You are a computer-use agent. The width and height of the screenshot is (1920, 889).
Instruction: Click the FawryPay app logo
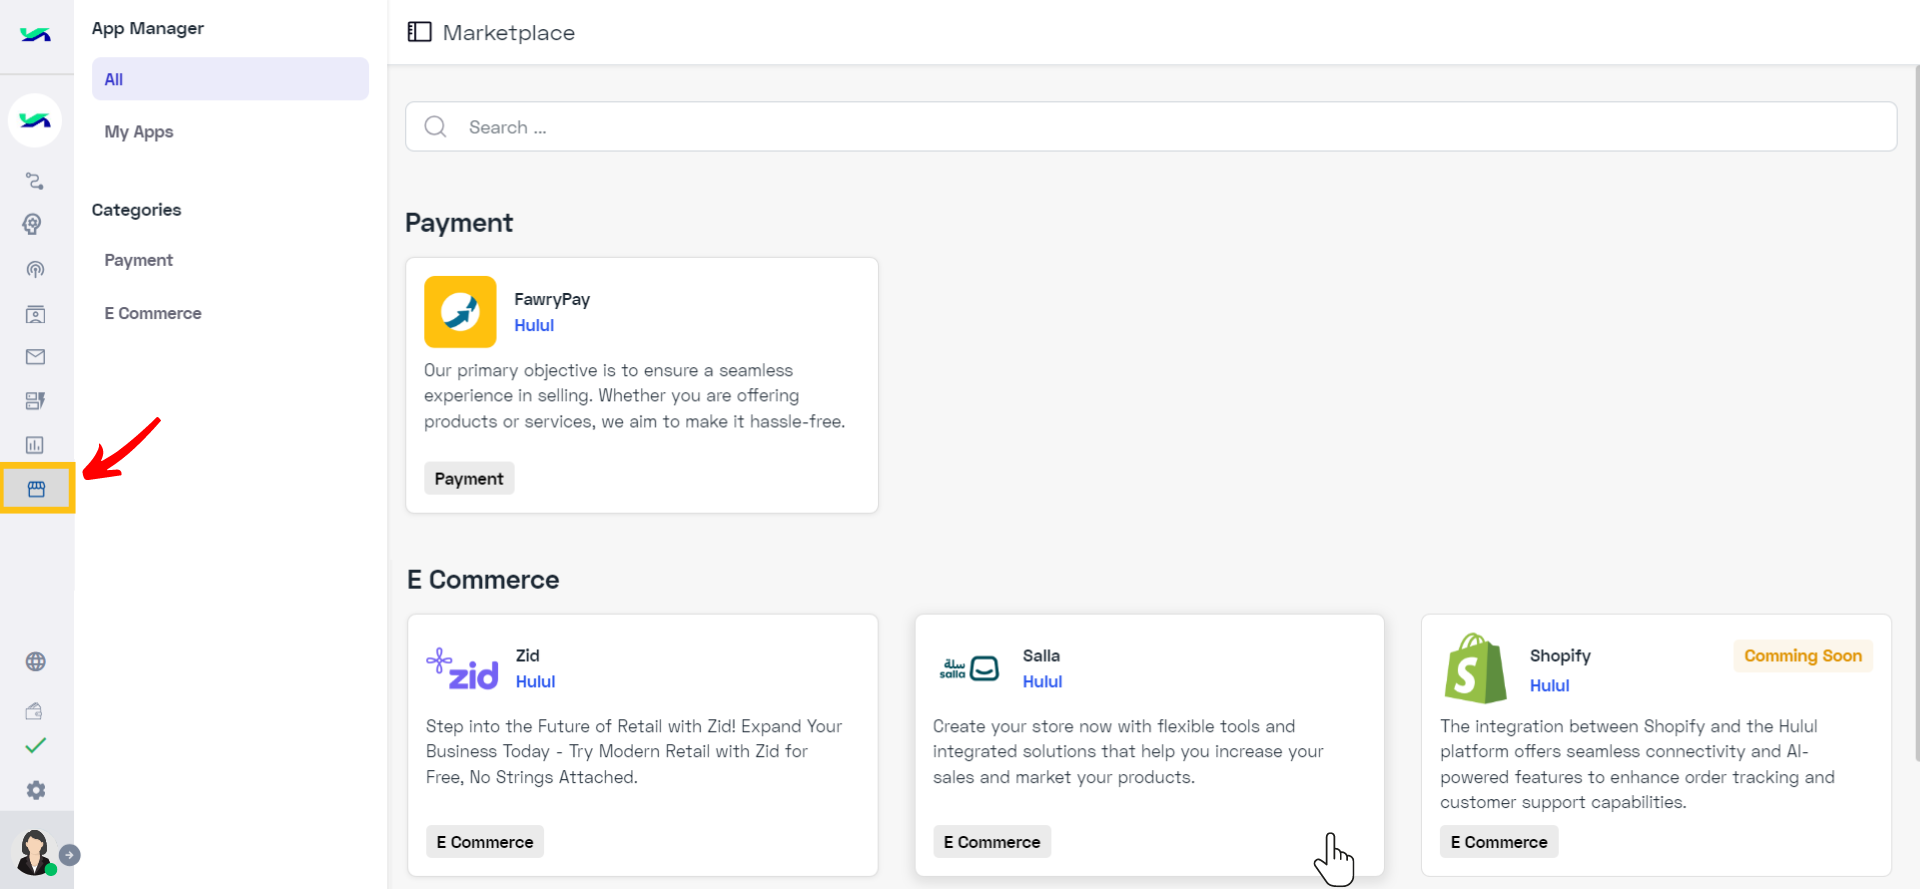460,312
